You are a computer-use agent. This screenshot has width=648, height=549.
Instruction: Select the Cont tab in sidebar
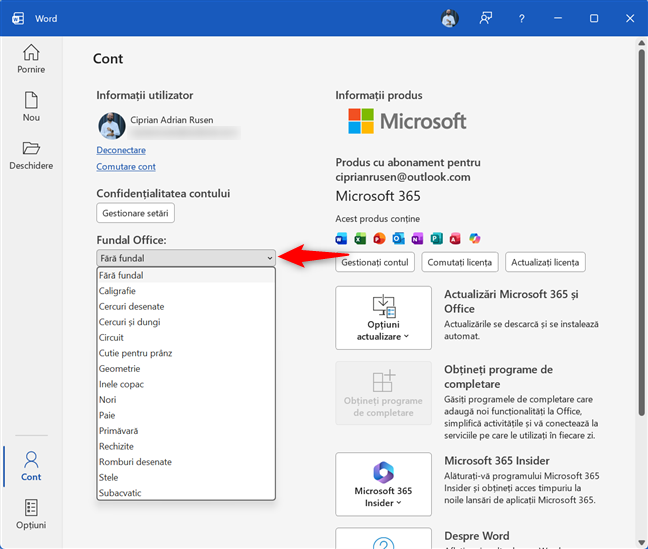tap(31, 466)
